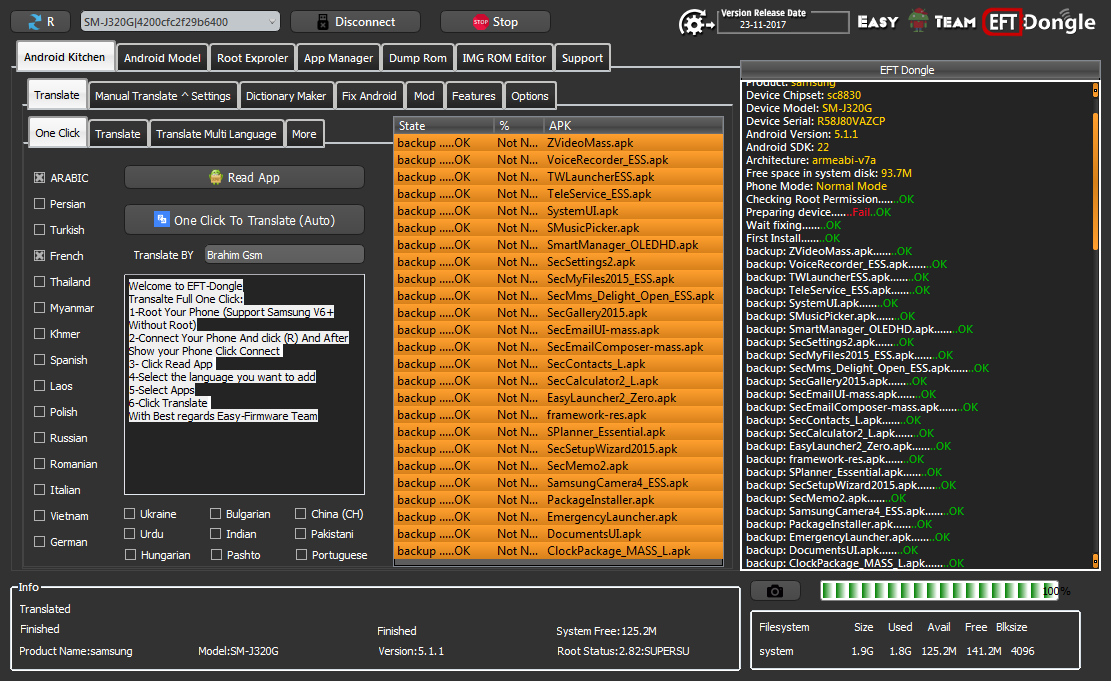1111x681 pixels.
Task: Open the App Manager tab
Action: click(338, 58)
